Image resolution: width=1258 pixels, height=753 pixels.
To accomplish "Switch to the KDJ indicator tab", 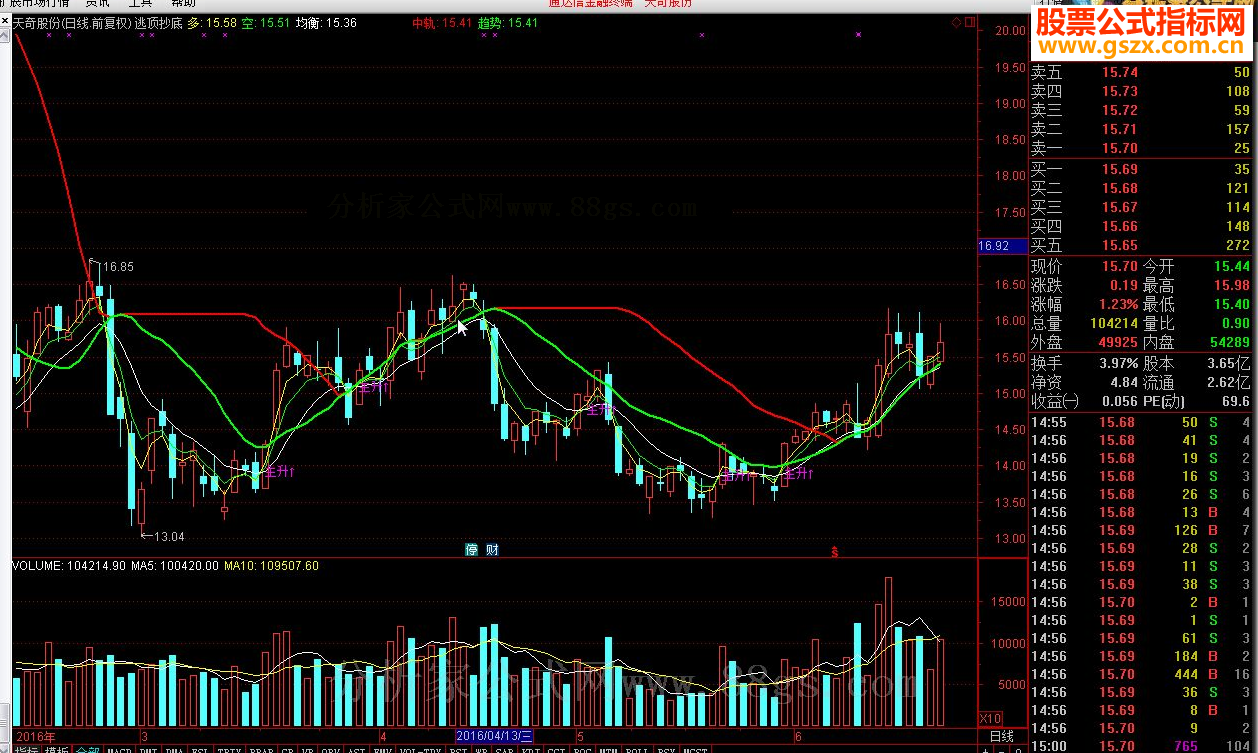I will coord(531,748).
